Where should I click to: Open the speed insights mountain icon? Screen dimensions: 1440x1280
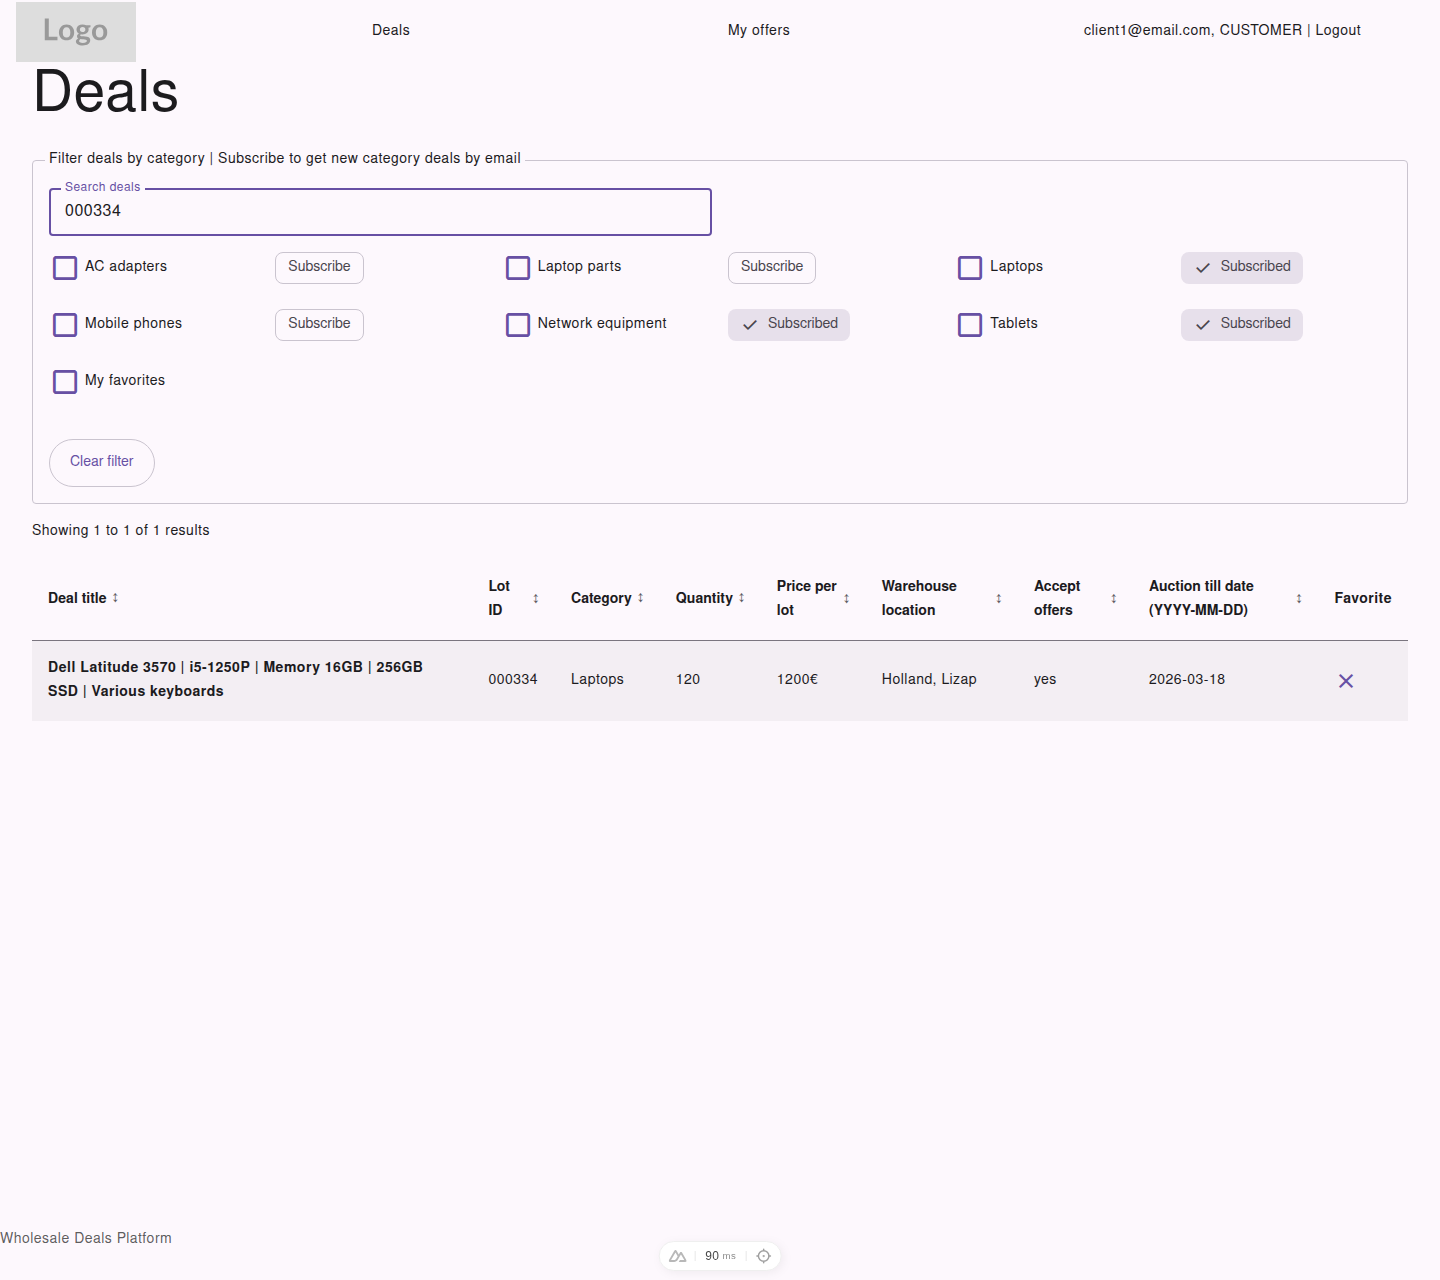[x=677, y=1255]
